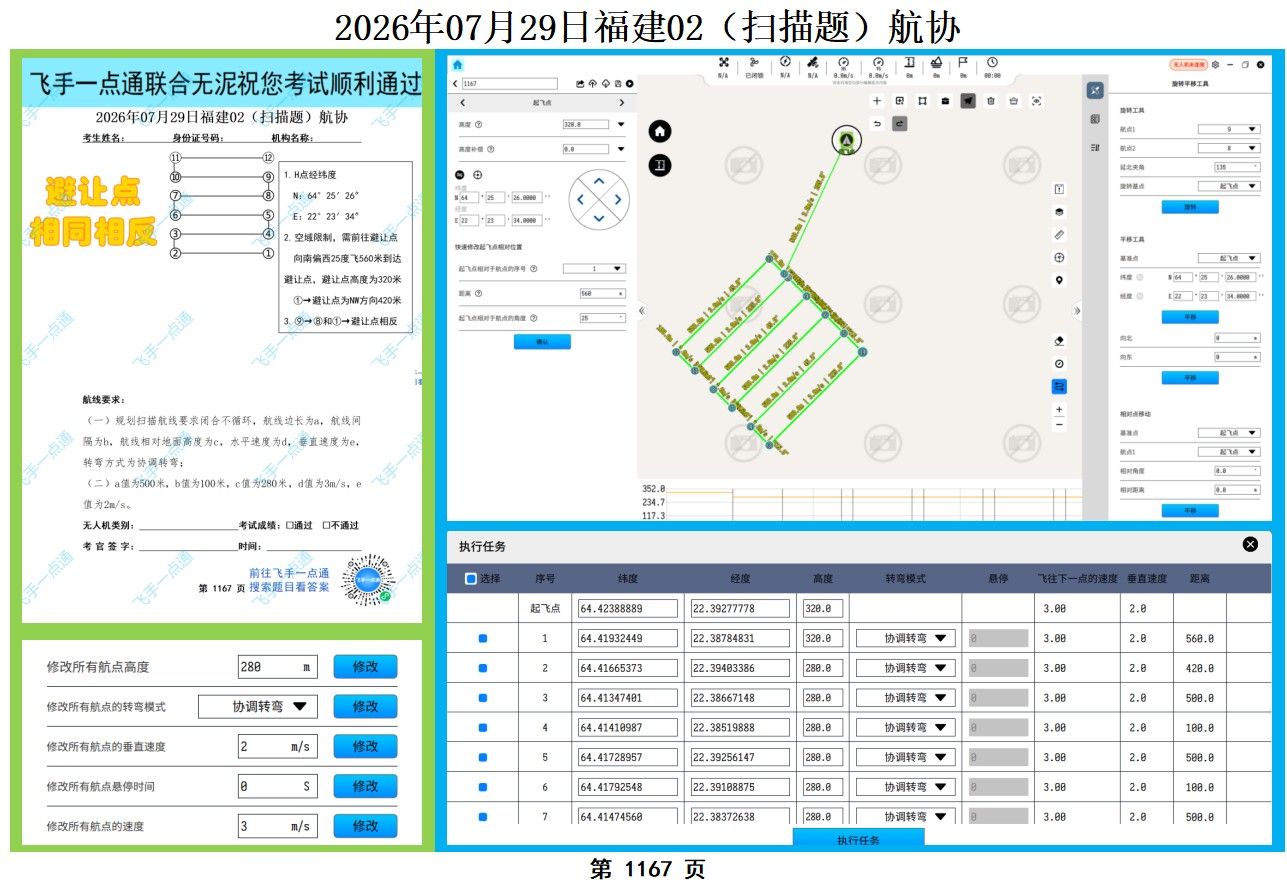Click the latitude input field of waypoint 2
Image resolution: width=1287 pixels, height=888 pixels.
tap(628, 668)
